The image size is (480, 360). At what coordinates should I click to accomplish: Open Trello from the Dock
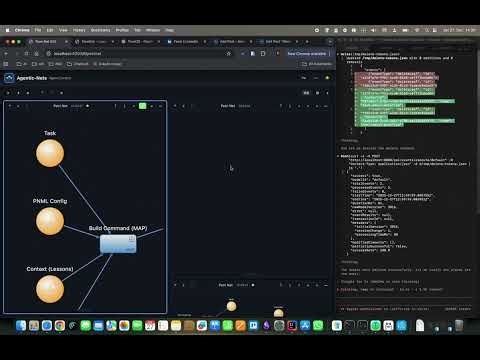click(253, 325)
